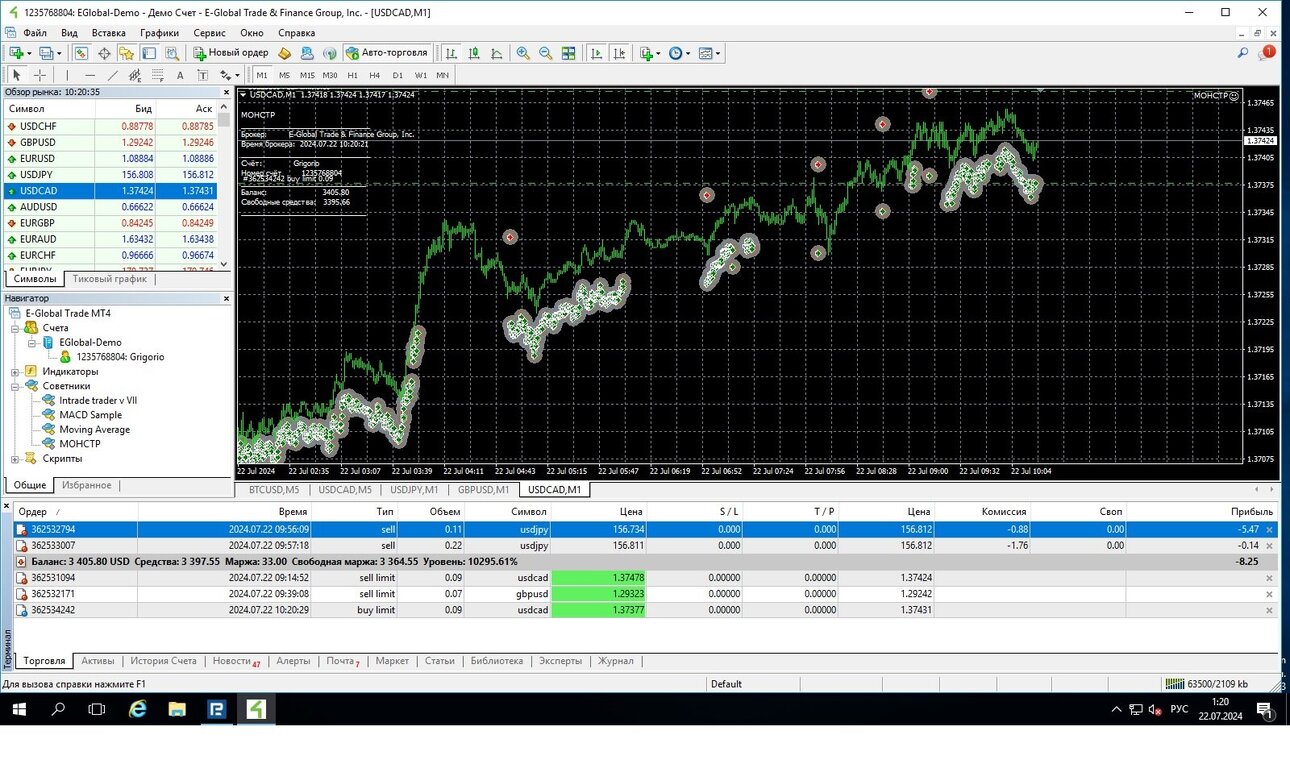Image resolution: width=1290 pixels, height=764 pixels.
Task: Launch MetaEditor from the toolbar
Action: (285, 53)
